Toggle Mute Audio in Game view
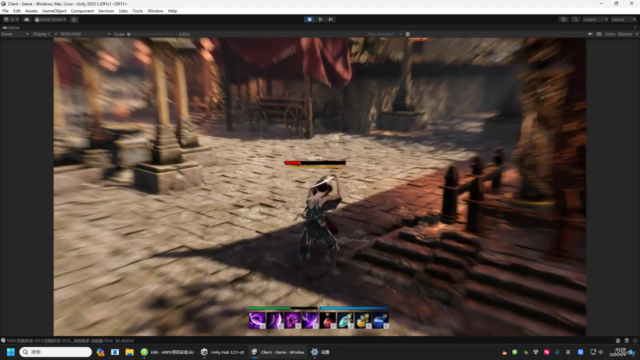The height and width of the screenshot is (360, 640). click(590, 34)
